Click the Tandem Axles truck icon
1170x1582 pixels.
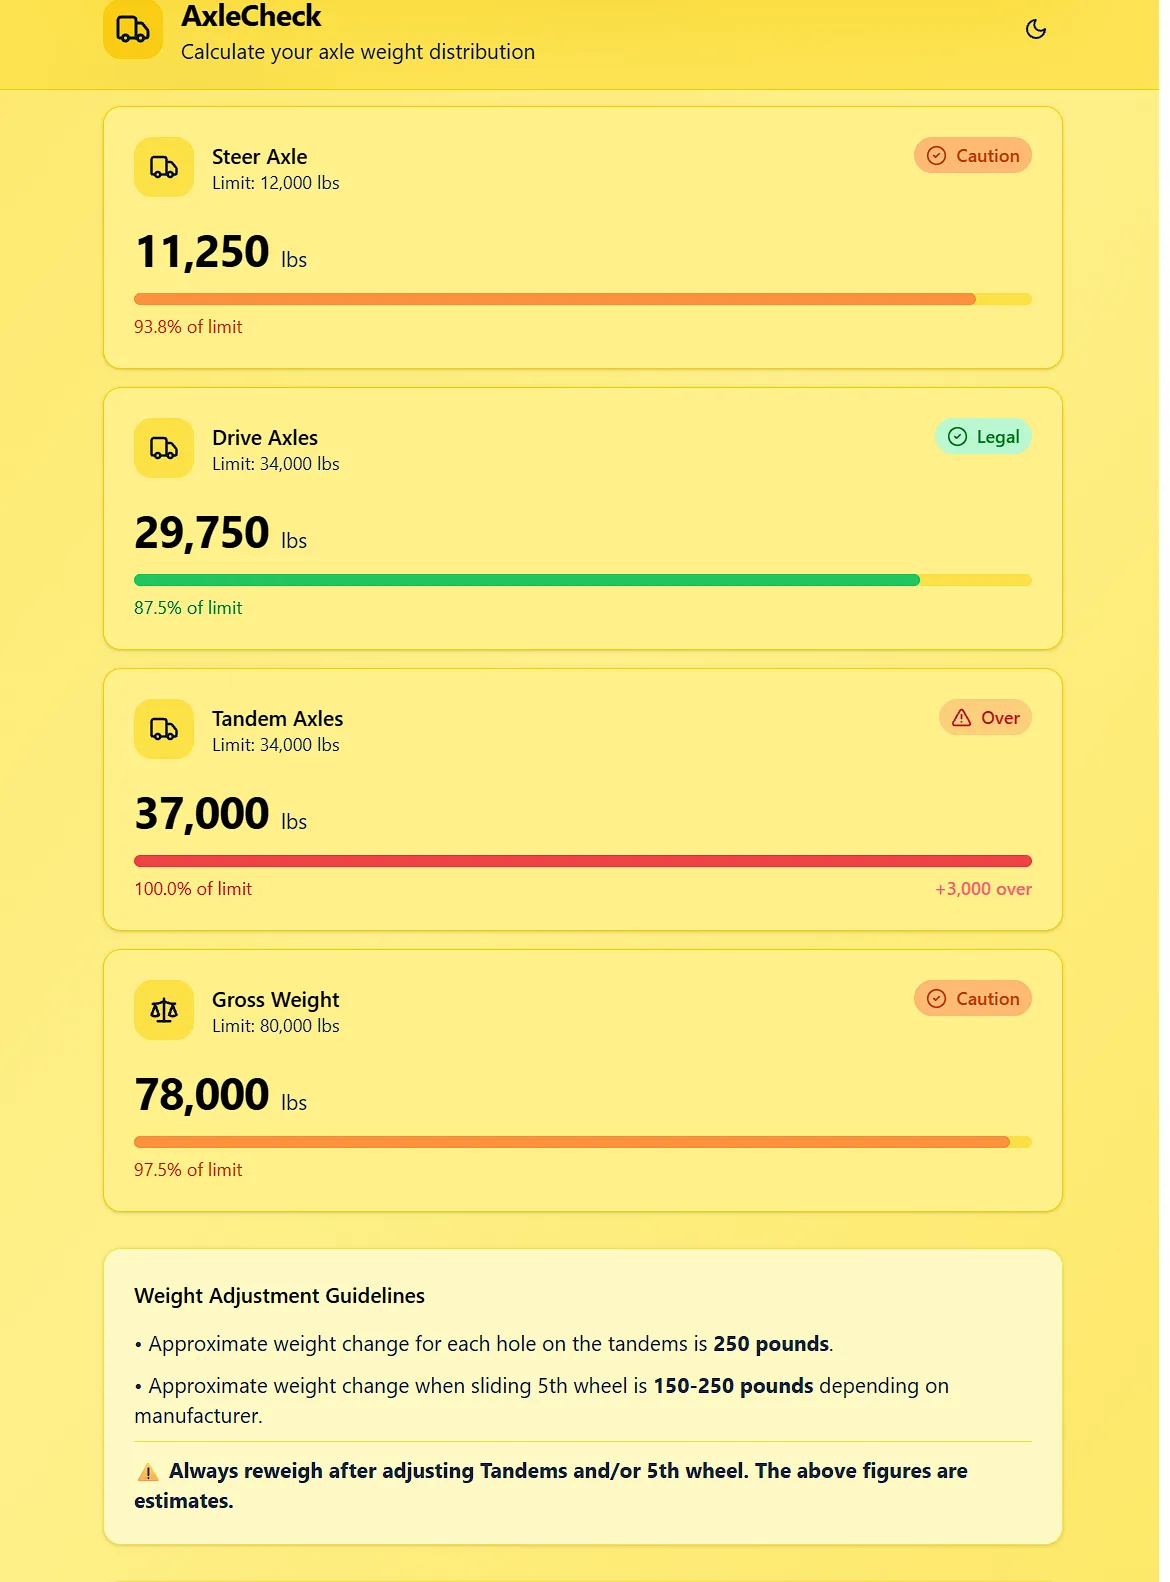(164, 729)
